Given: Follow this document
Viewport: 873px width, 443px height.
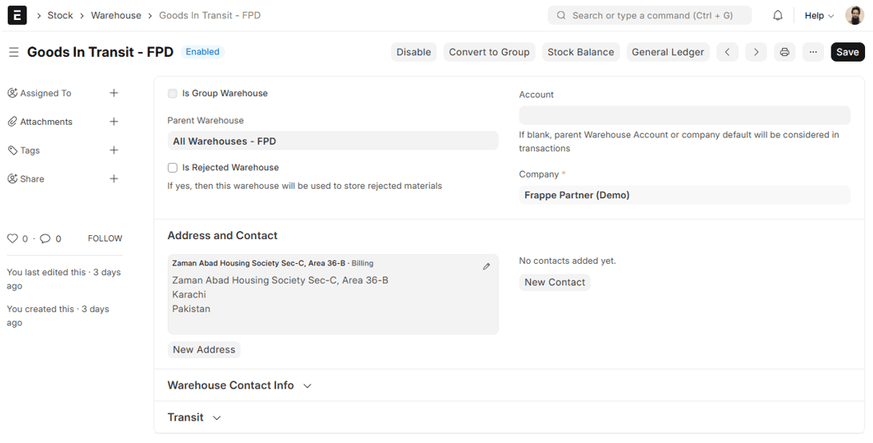Looking at the screenshot, I should pos(105,238).
